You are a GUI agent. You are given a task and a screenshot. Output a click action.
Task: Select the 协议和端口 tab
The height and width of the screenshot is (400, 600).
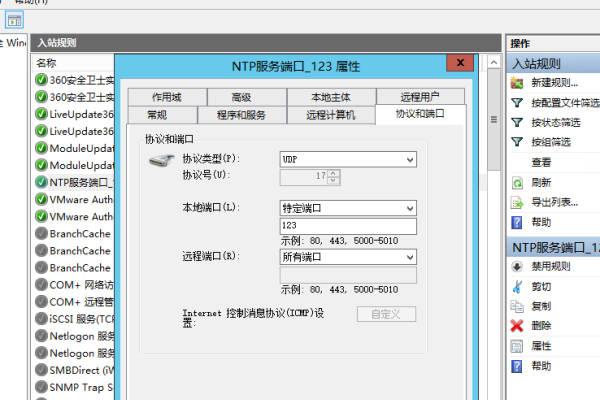420,114
